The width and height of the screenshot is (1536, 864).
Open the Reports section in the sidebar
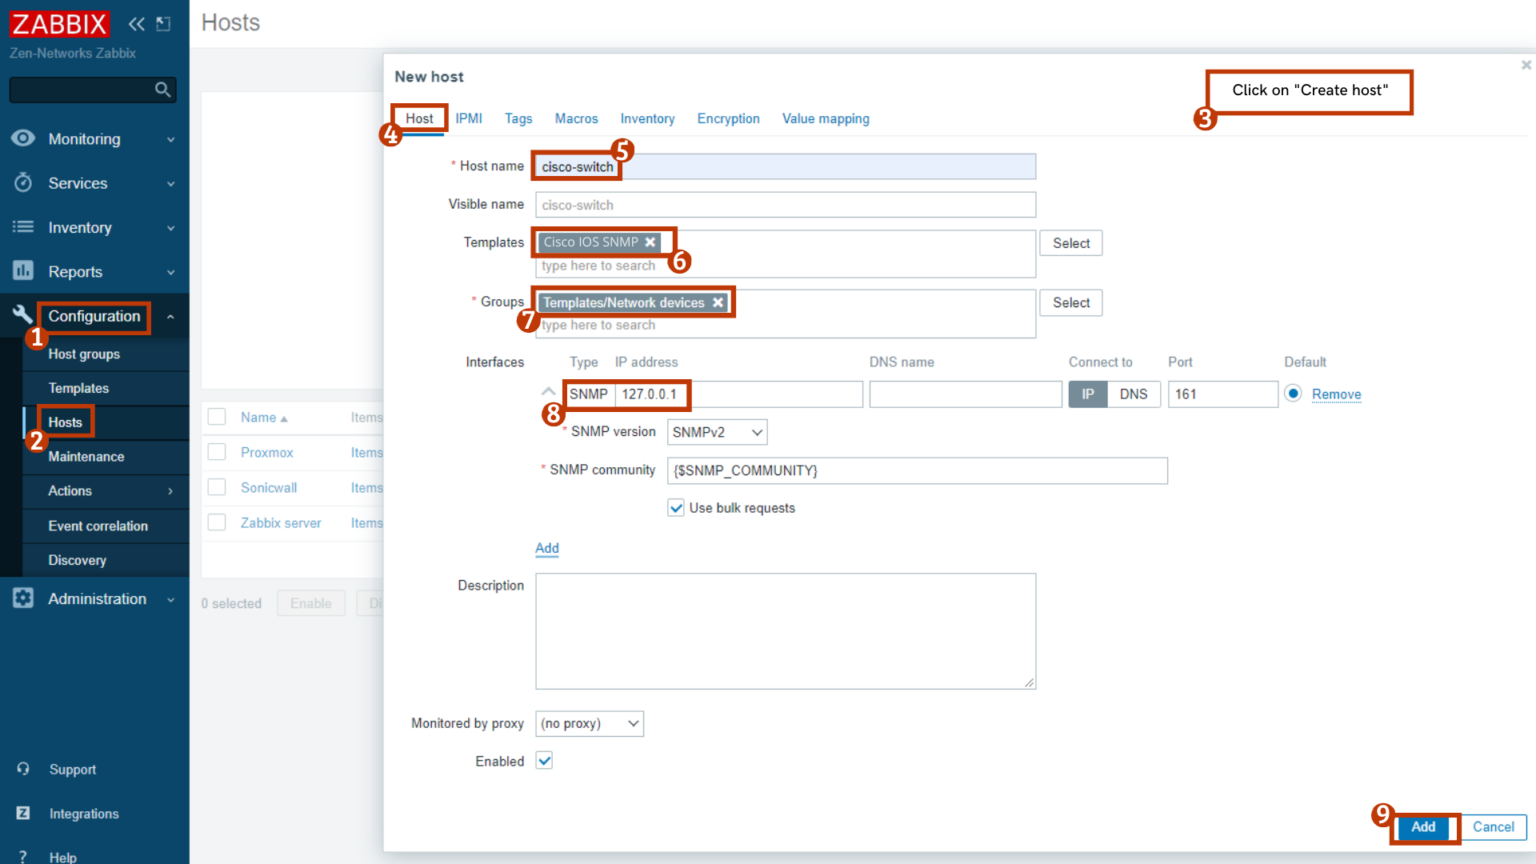(75, 271)
